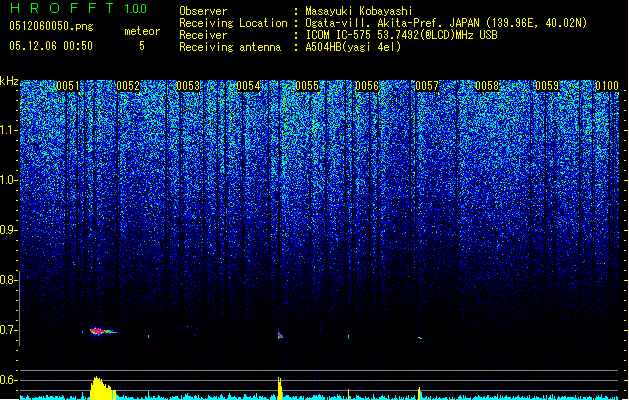Click the 0058 time marker
Screen dimensions: 629x400
coord(487,86)
